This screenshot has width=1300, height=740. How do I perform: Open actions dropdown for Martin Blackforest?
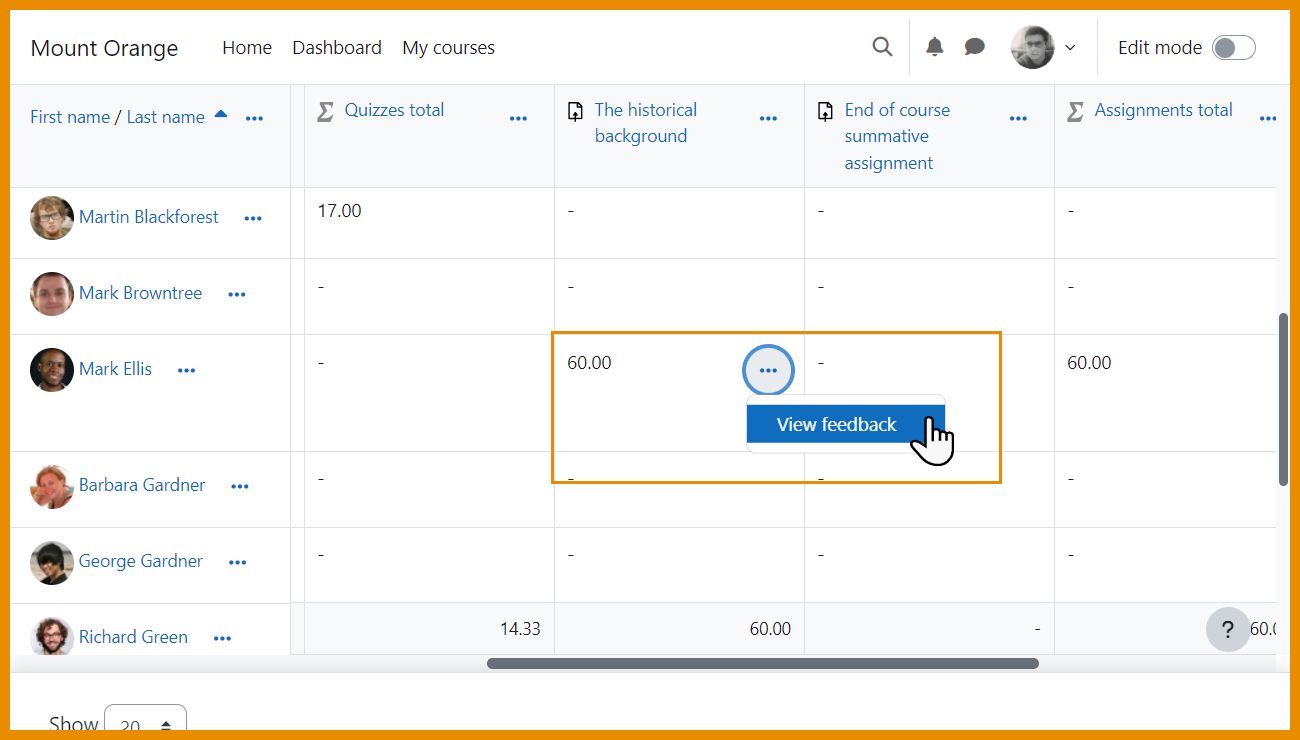253,218
